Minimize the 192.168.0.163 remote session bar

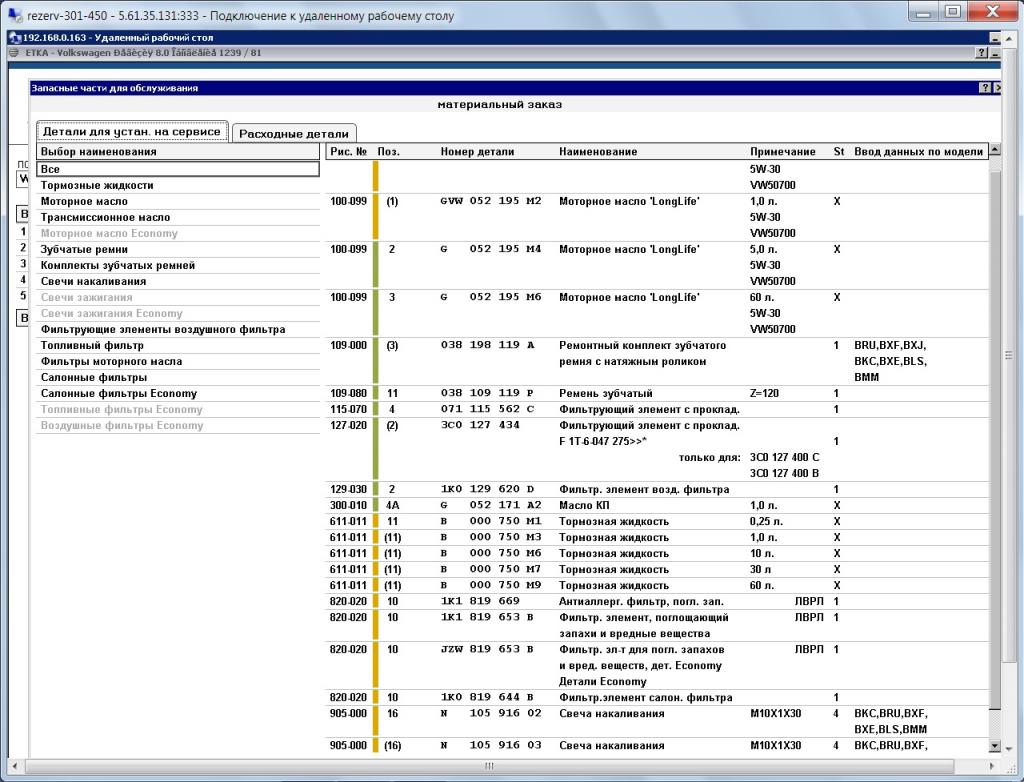pos(995,37)
